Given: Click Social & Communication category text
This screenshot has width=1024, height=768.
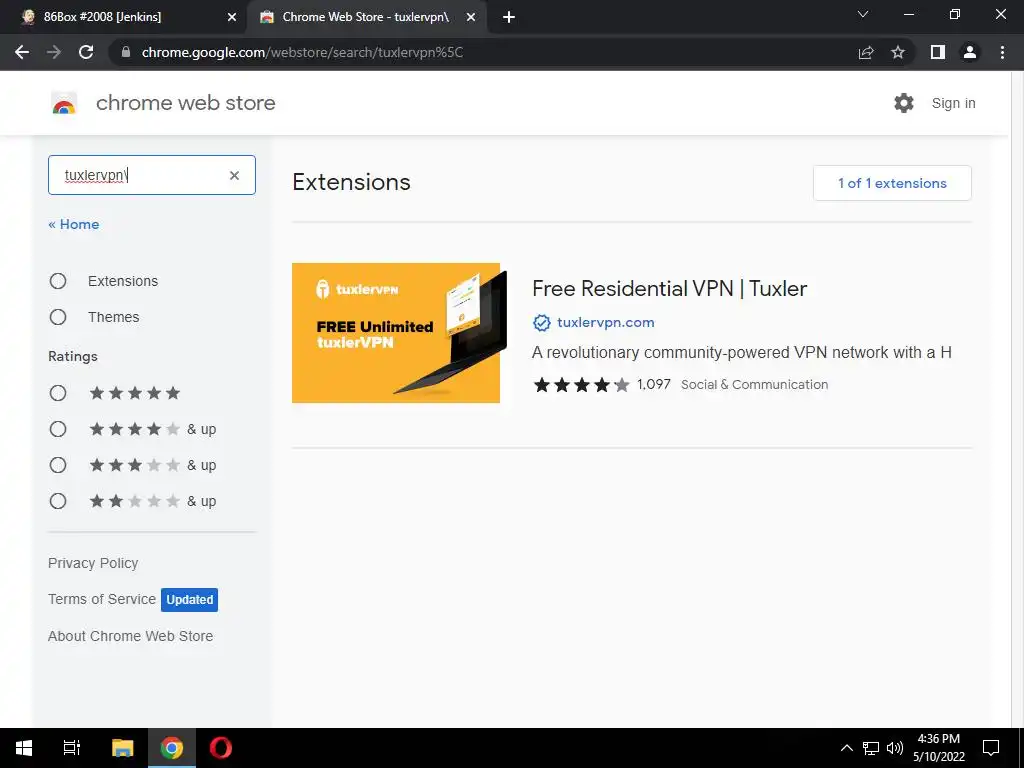Looking at the screenshot, I should (x=754, y=385).
